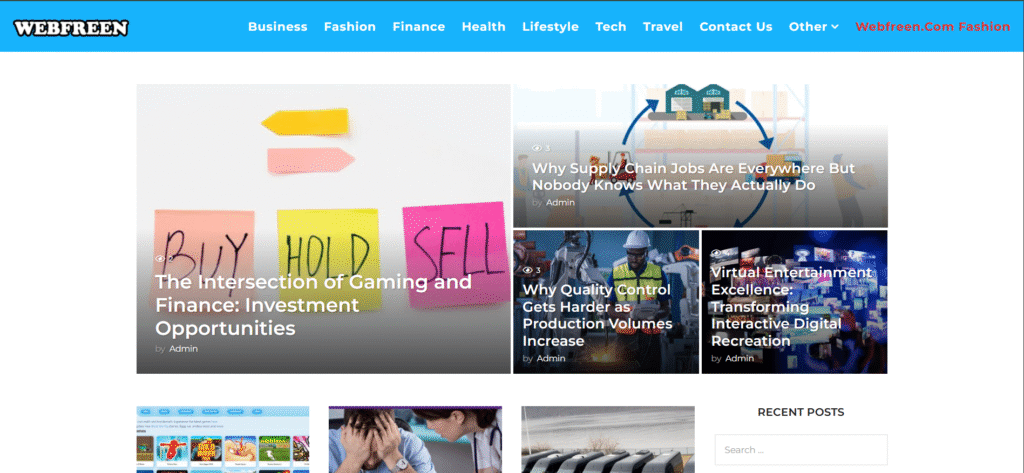Visit the Travel category
This screenshot has width=1024, height=473.
tap(663, 27)
